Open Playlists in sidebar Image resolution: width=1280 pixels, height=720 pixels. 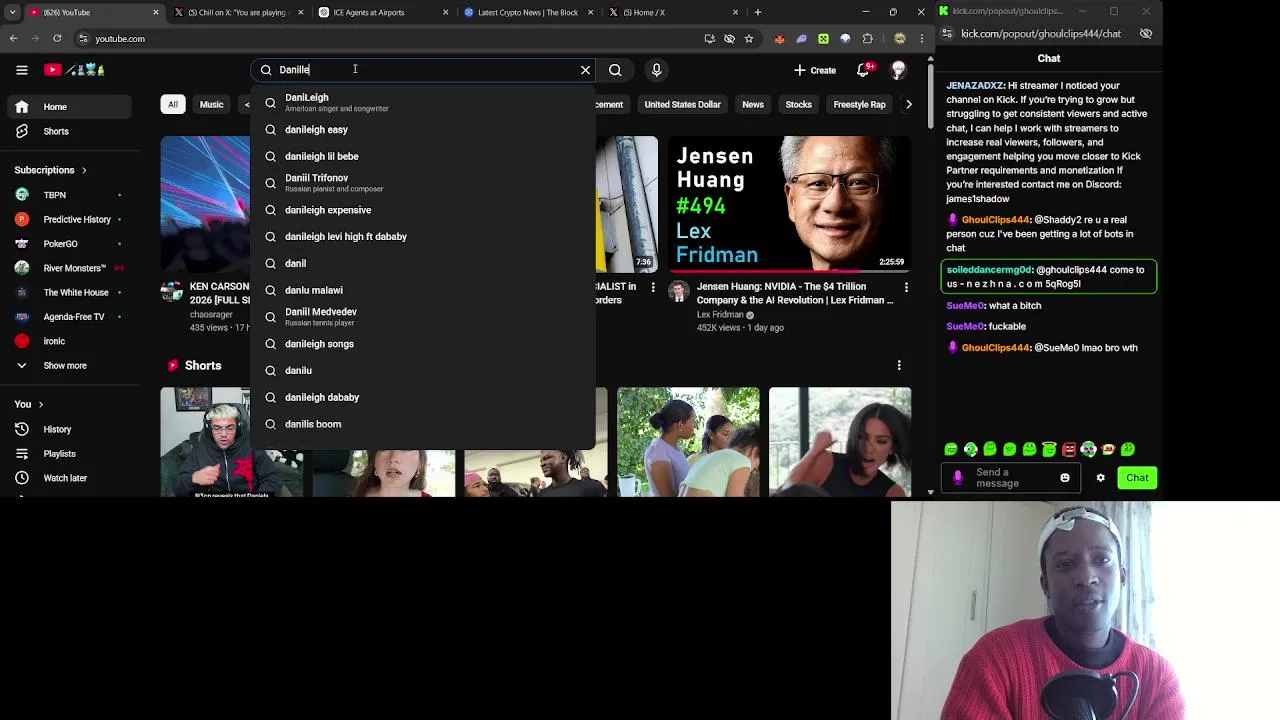67,454
